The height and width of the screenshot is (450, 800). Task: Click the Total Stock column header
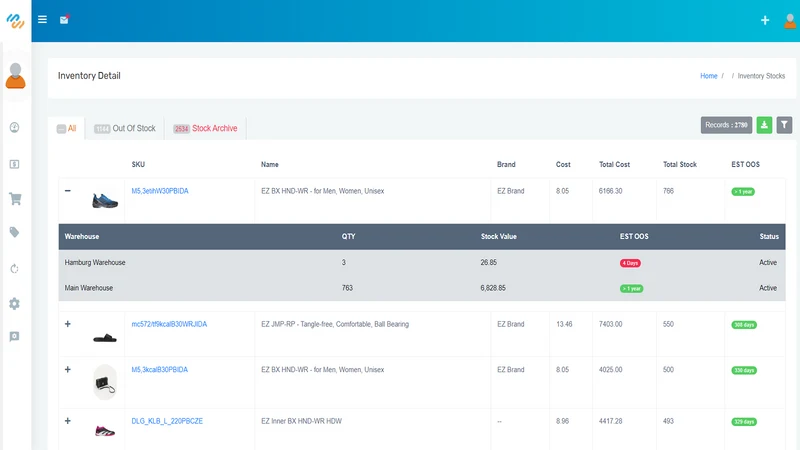click(680, 164)
